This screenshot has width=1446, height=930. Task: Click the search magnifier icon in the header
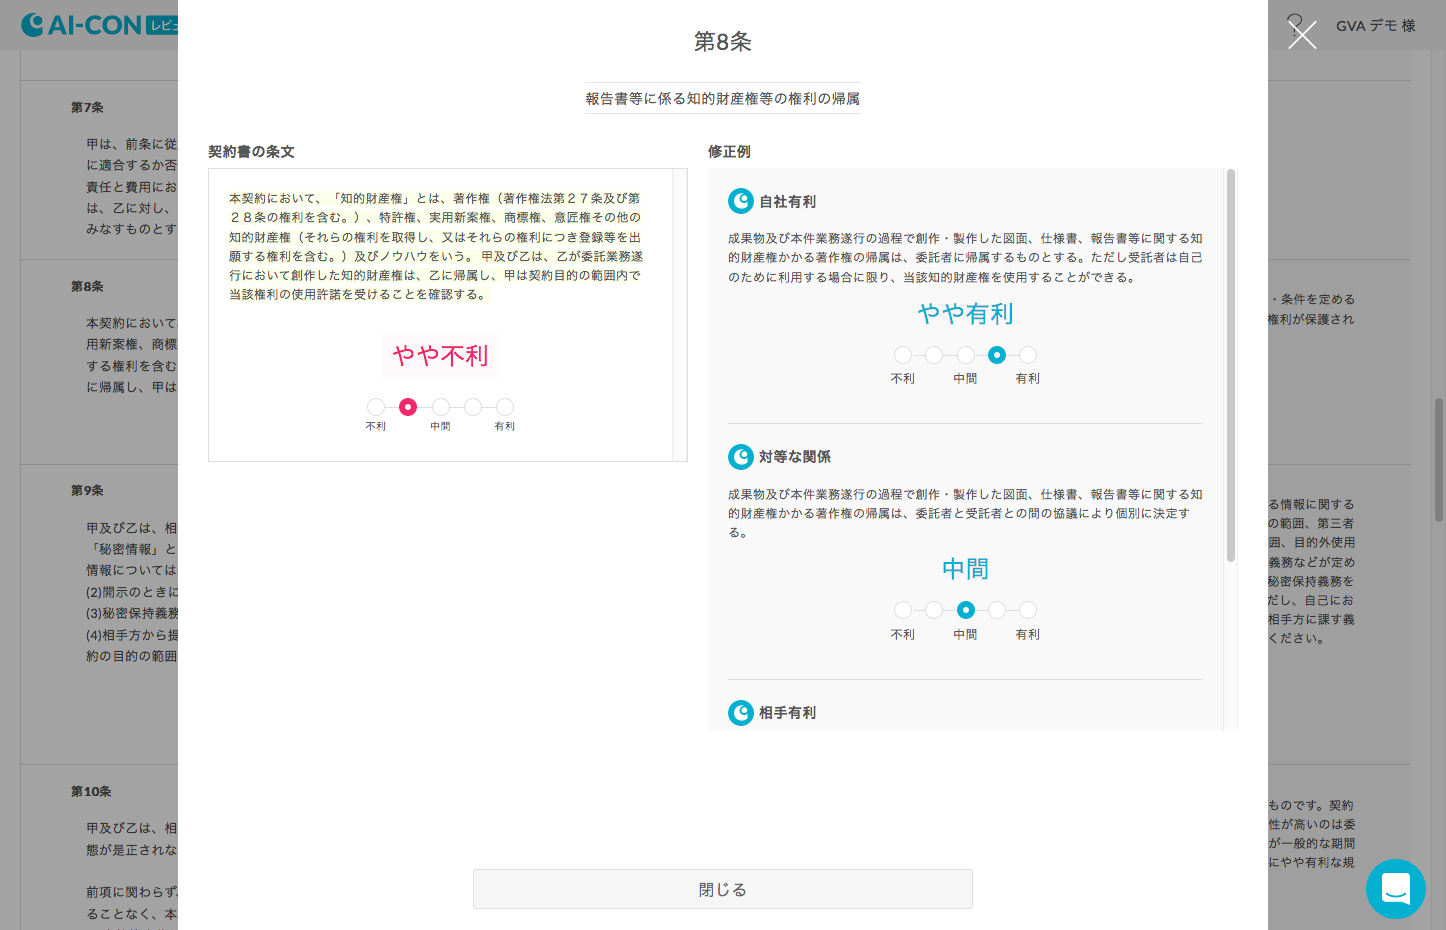tap(1296, 22)
